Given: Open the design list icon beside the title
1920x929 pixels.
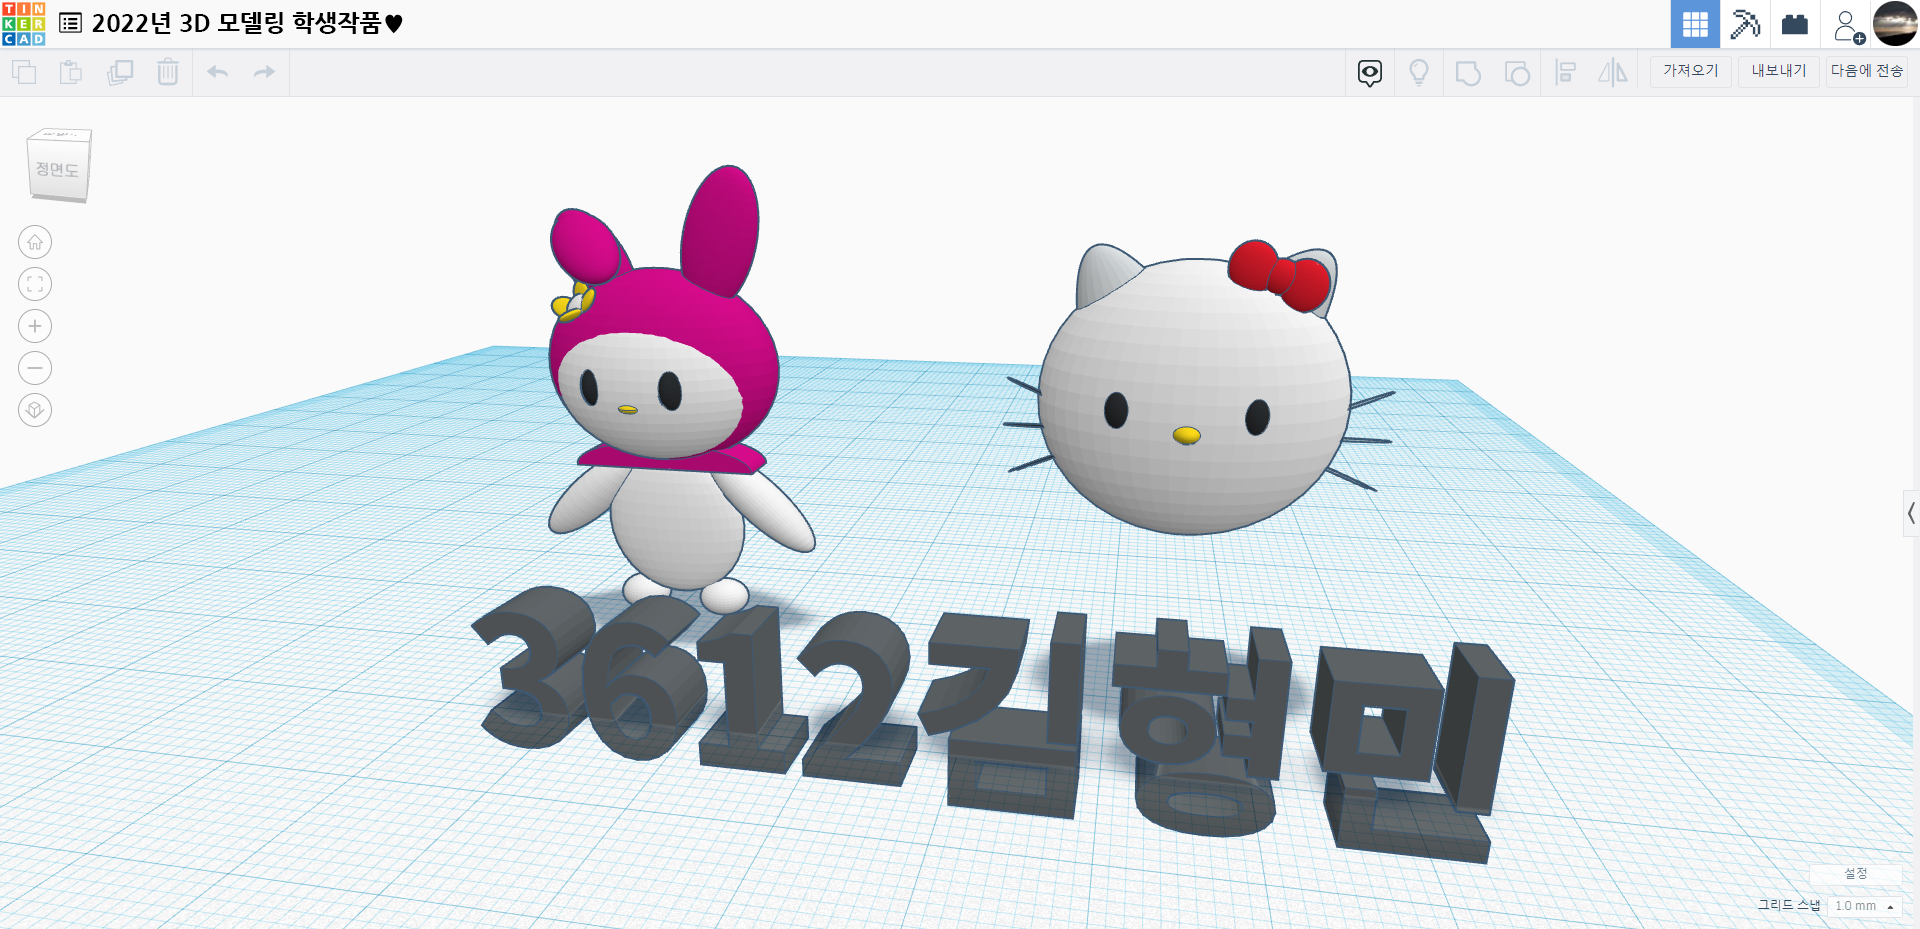Looking at the screenshot, I should pos(70,23).
